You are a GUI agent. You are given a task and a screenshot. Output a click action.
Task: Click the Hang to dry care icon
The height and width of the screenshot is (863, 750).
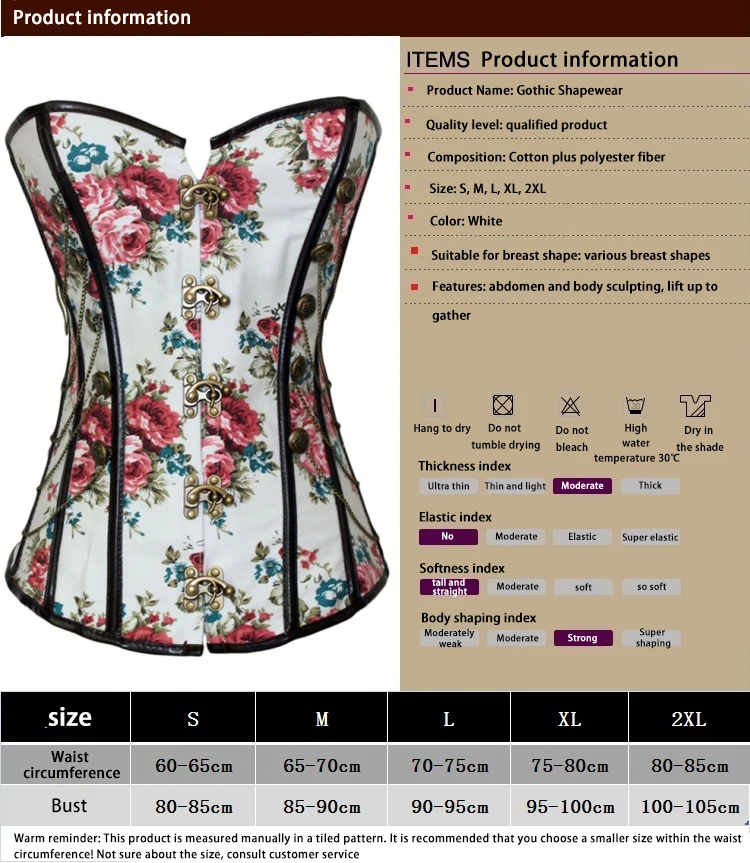tap(435, 406)
